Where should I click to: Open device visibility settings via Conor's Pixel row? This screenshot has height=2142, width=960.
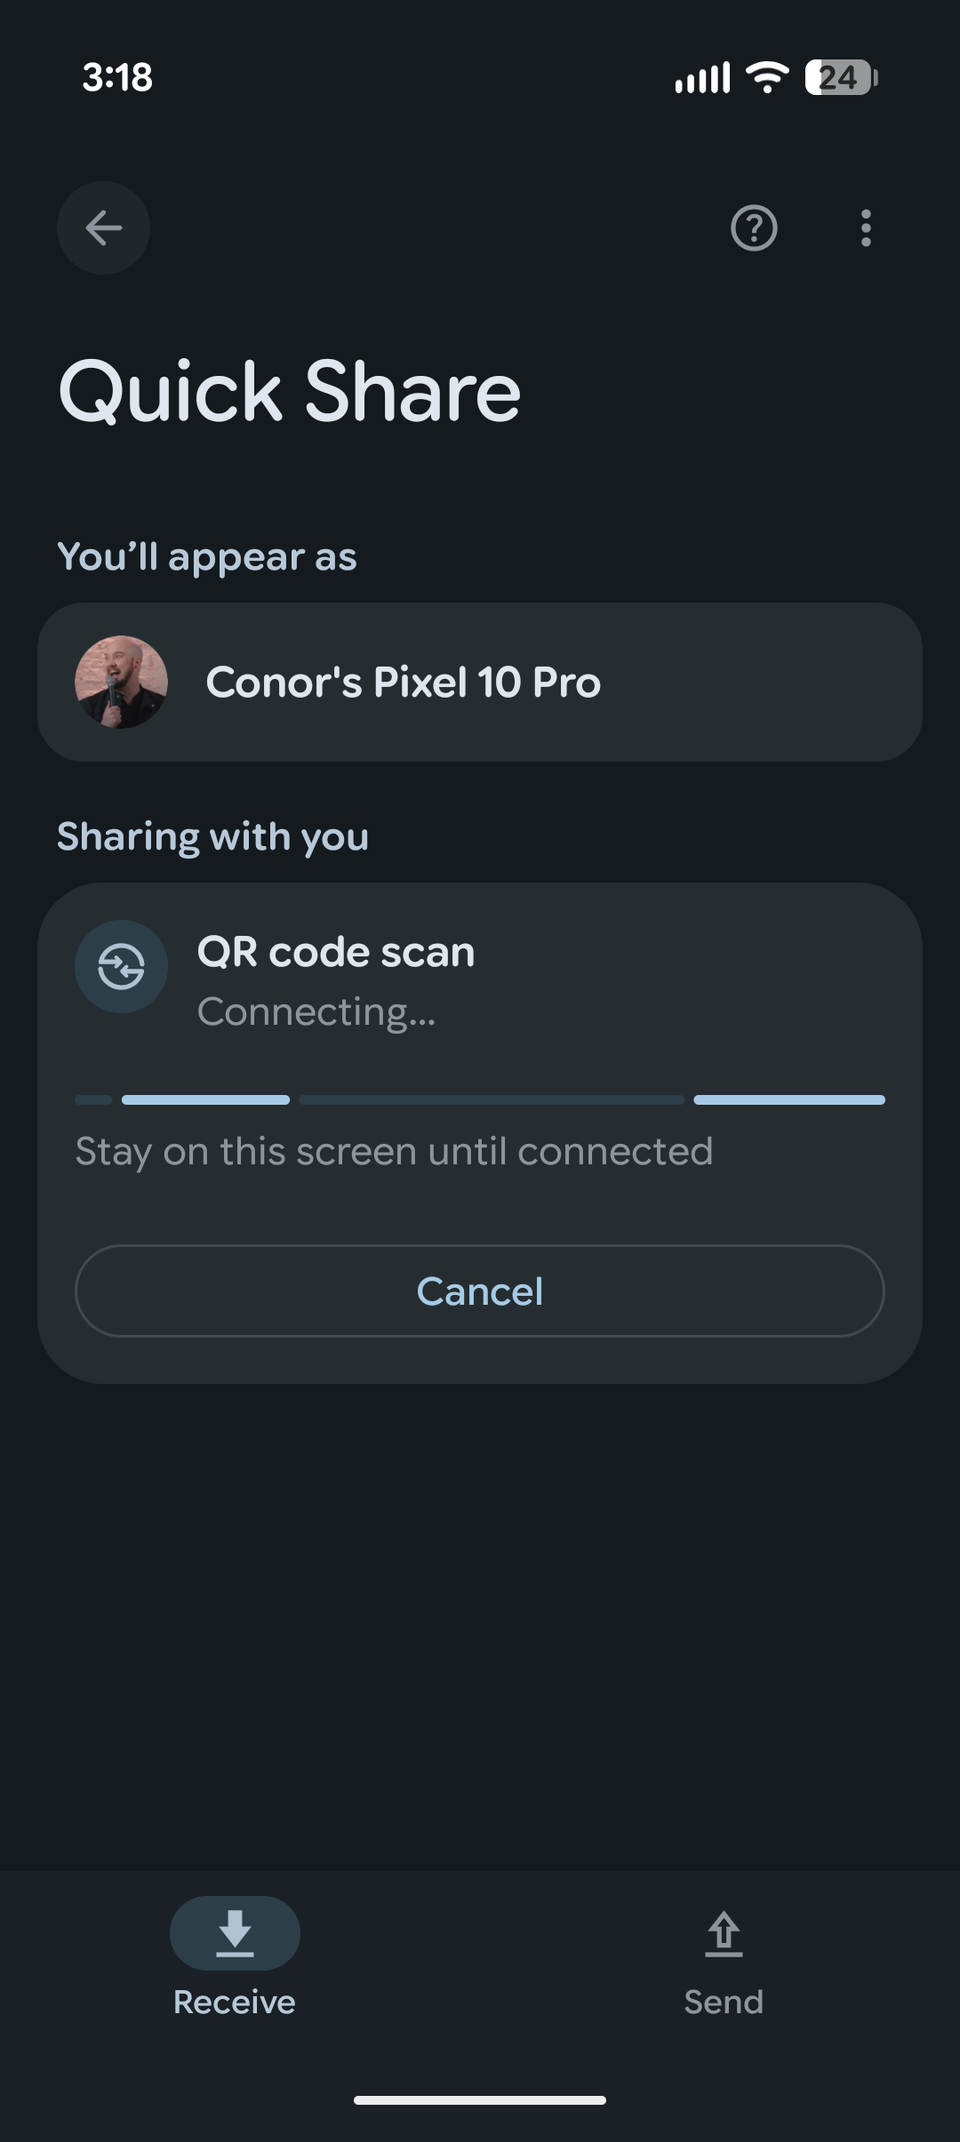point(479,682)
